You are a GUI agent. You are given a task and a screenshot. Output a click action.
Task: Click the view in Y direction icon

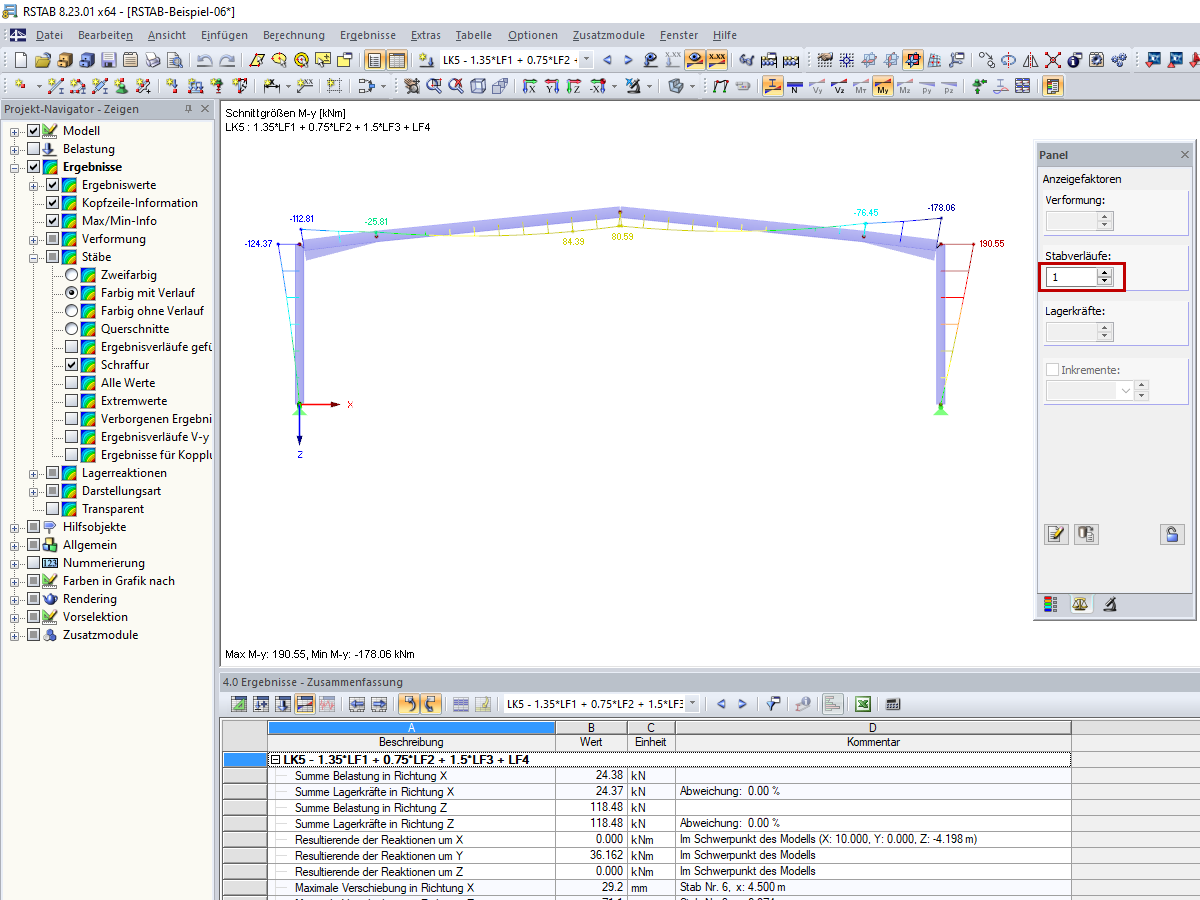pyautogui.click(x=552, y=86)
